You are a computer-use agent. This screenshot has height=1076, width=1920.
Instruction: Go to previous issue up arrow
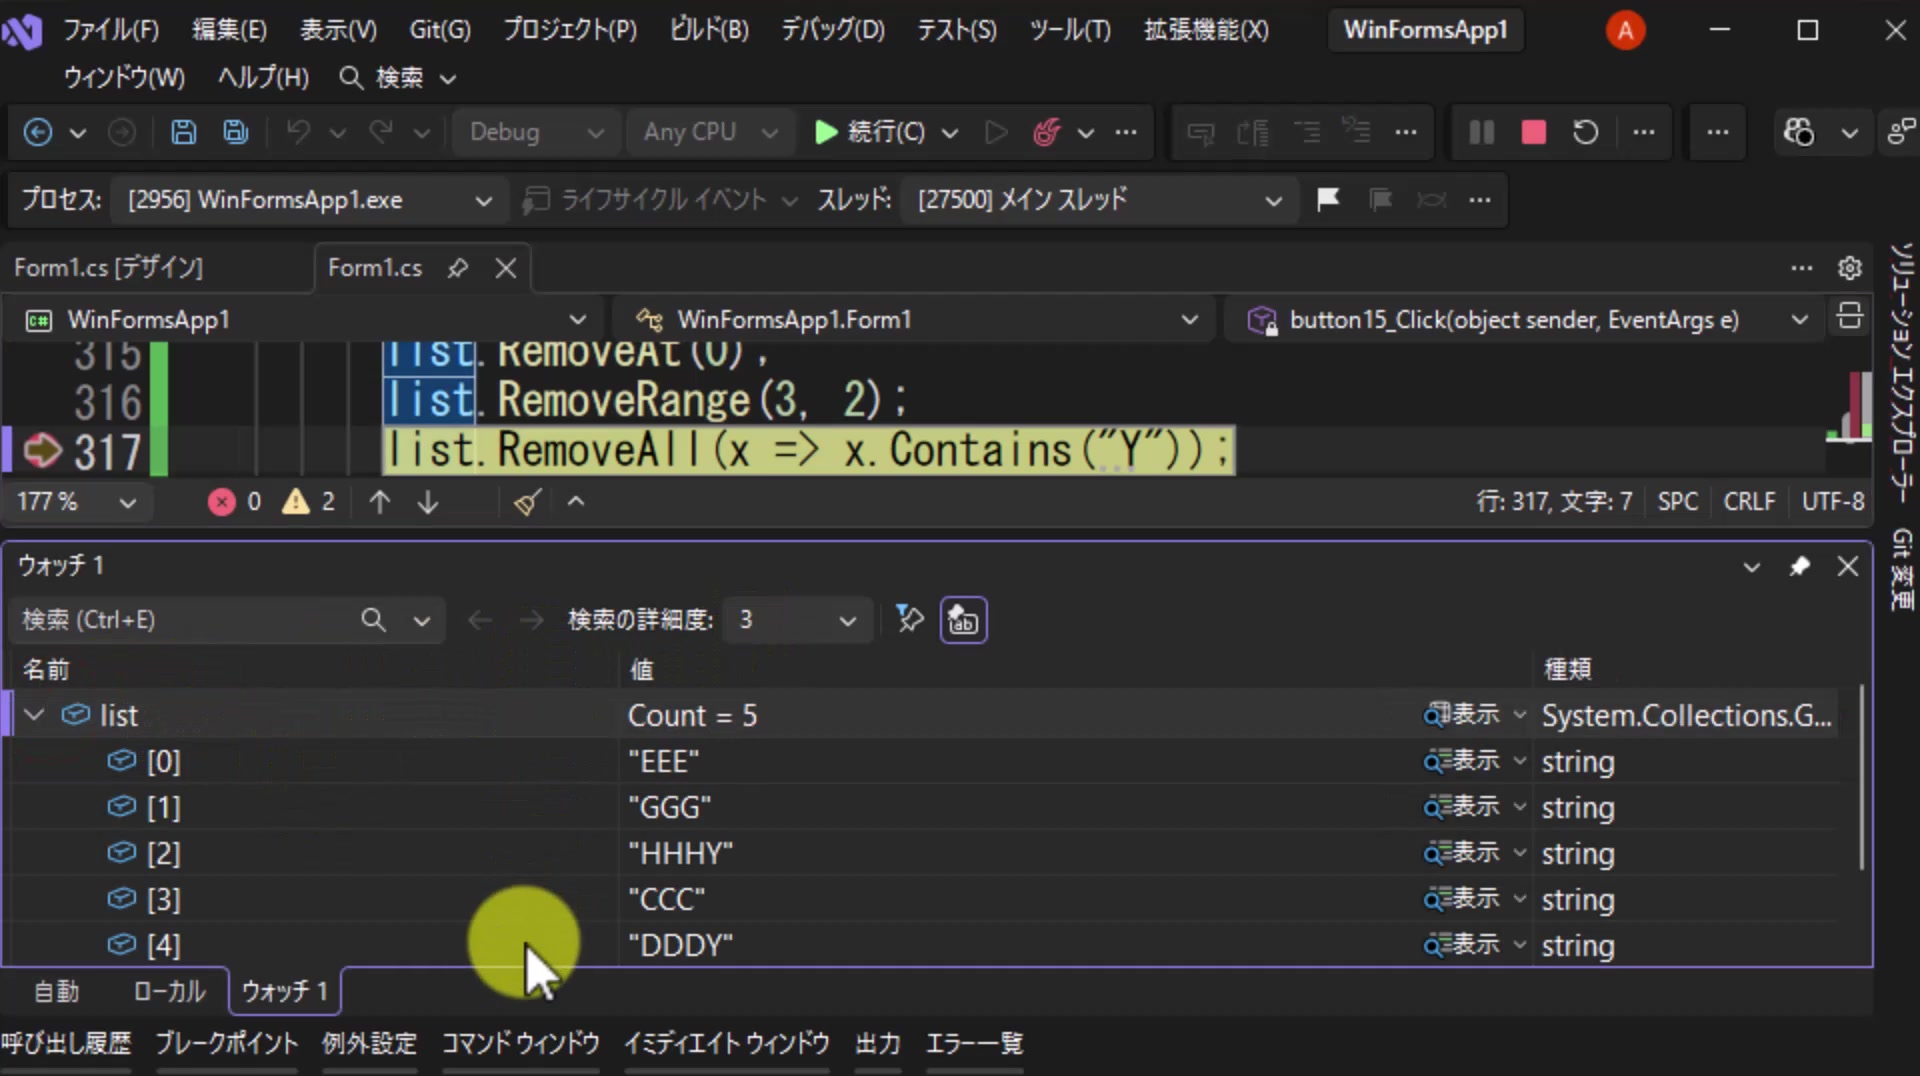point(379,501)
